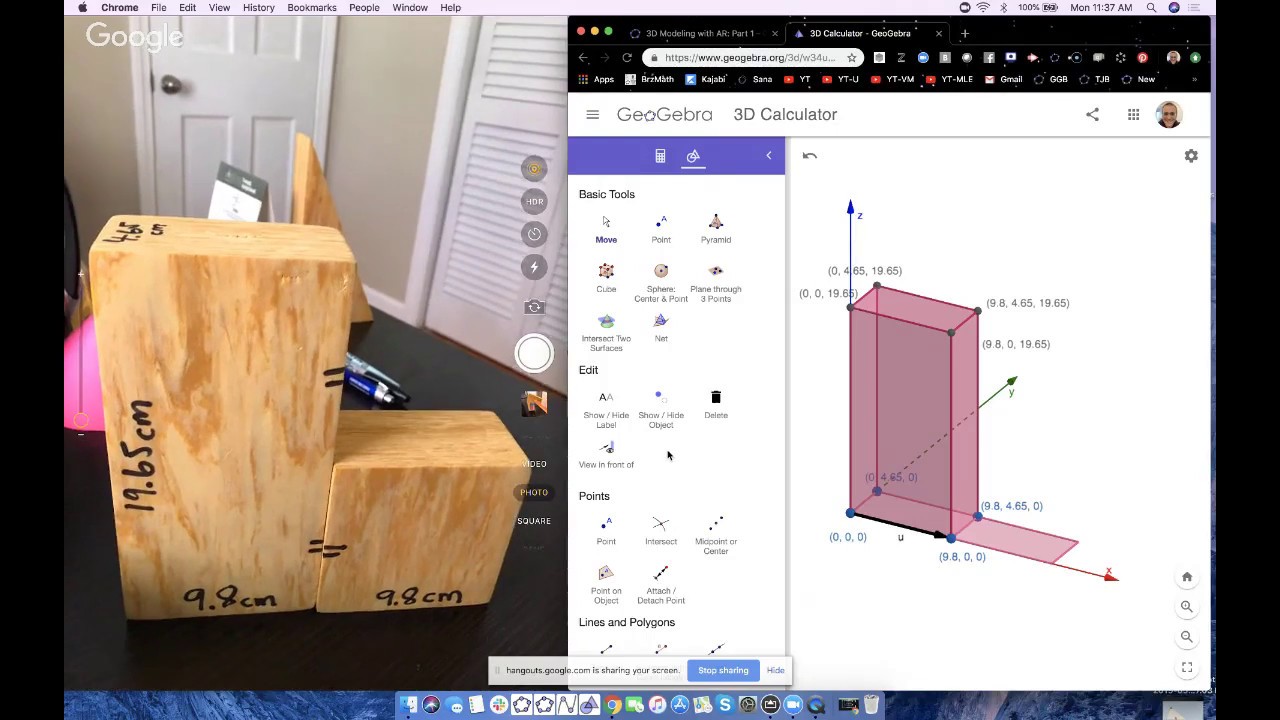Open the History menu
1280x720 pixels.
click(258, 8)
